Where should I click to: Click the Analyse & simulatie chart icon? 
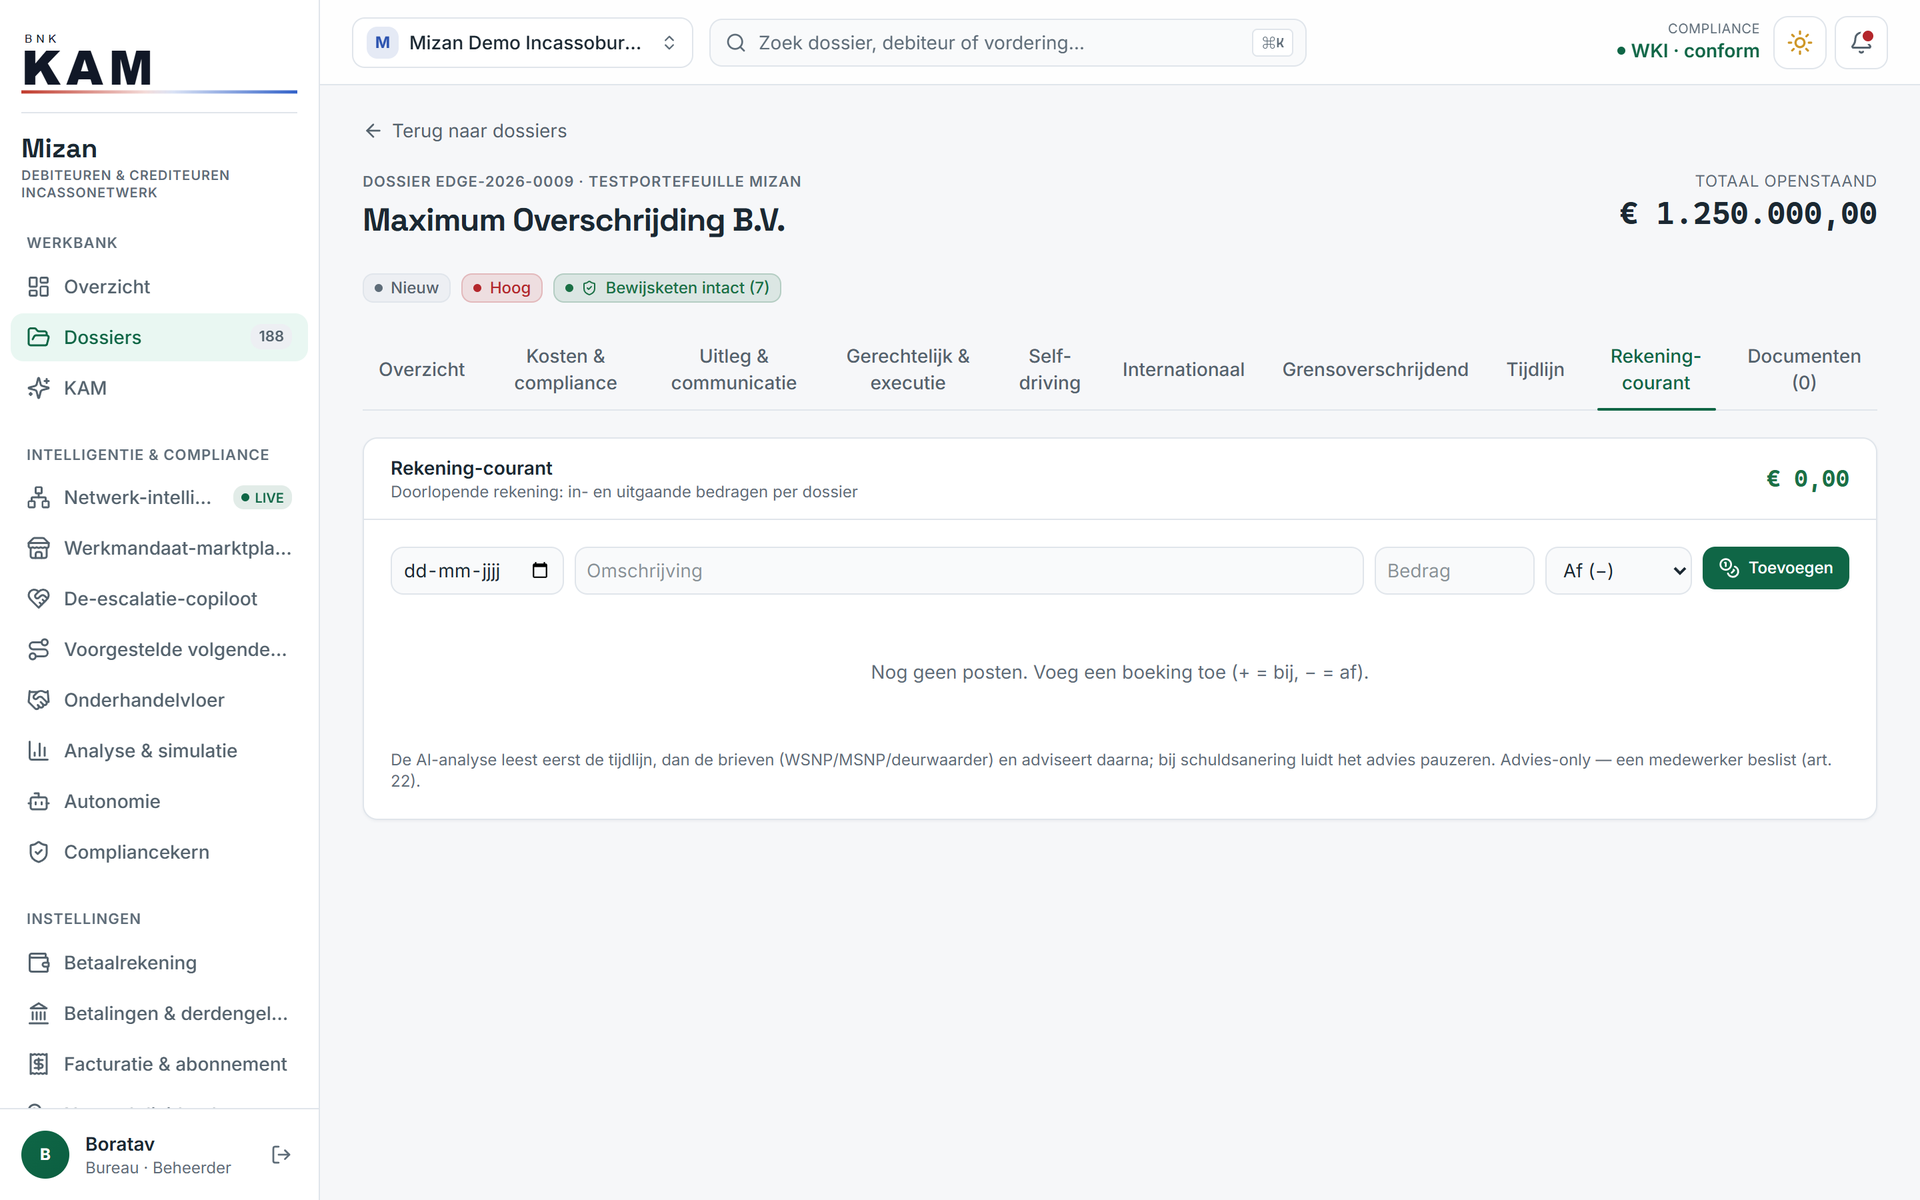38,751
